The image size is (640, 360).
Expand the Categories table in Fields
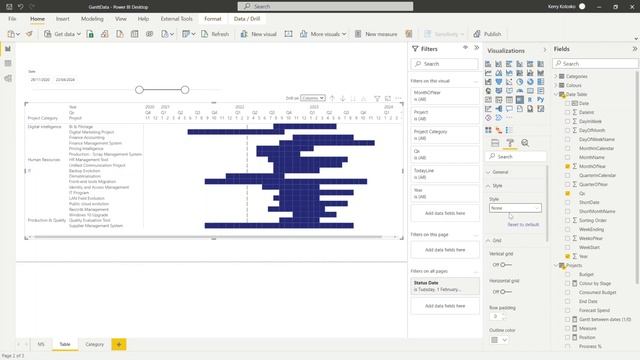pos(556,76)
